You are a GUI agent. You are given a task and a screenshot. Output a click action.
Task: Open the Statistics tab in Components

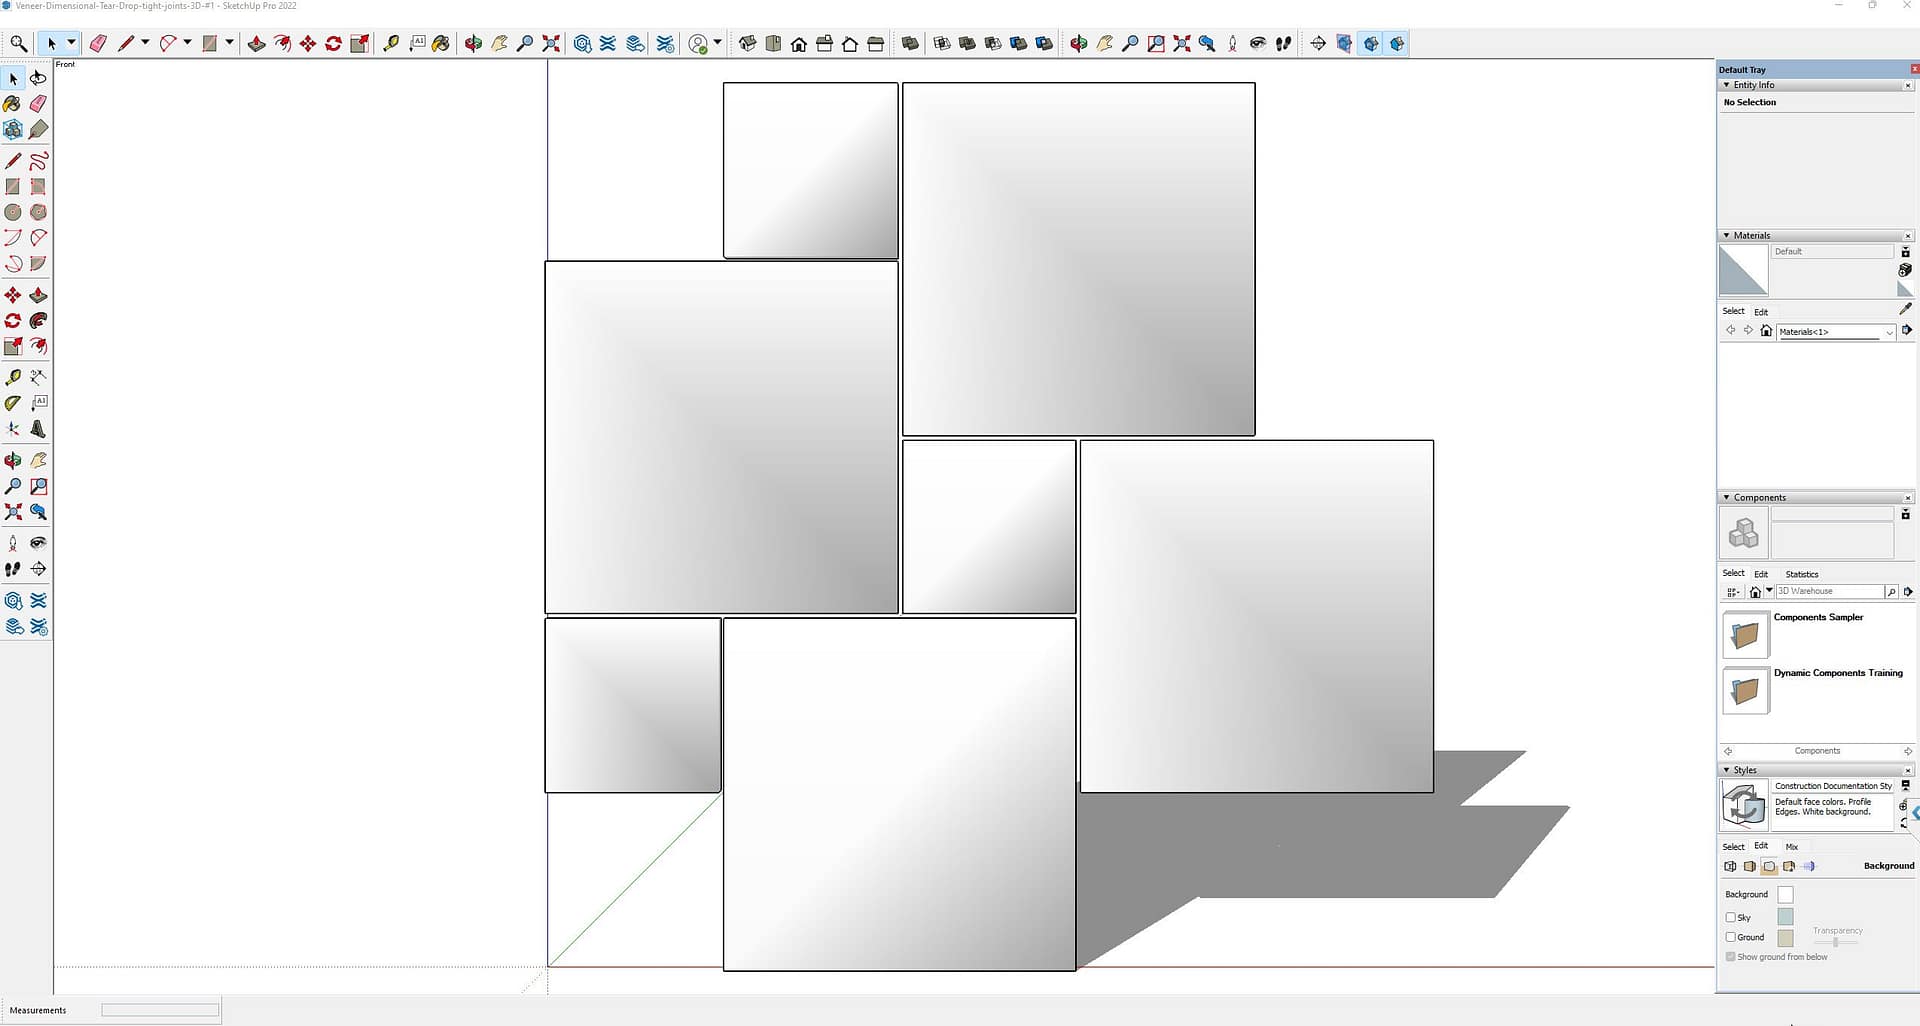click(1802, 574)
